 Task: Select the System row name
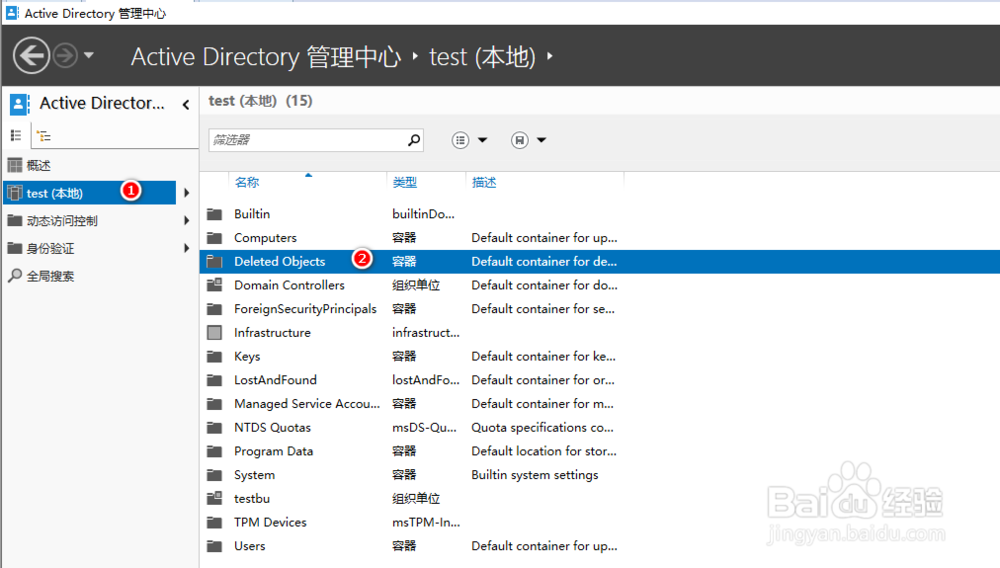tap(254, 475)
